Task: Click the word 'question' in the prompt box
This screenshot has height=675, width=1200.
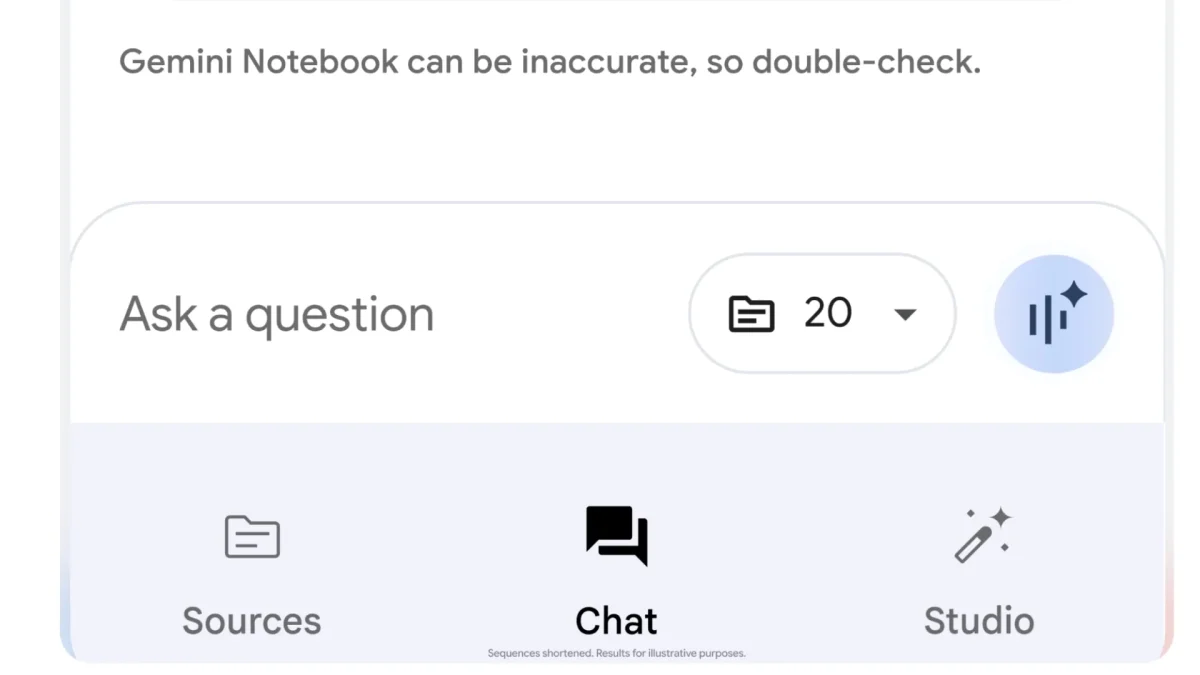Action: coord(340,317)
